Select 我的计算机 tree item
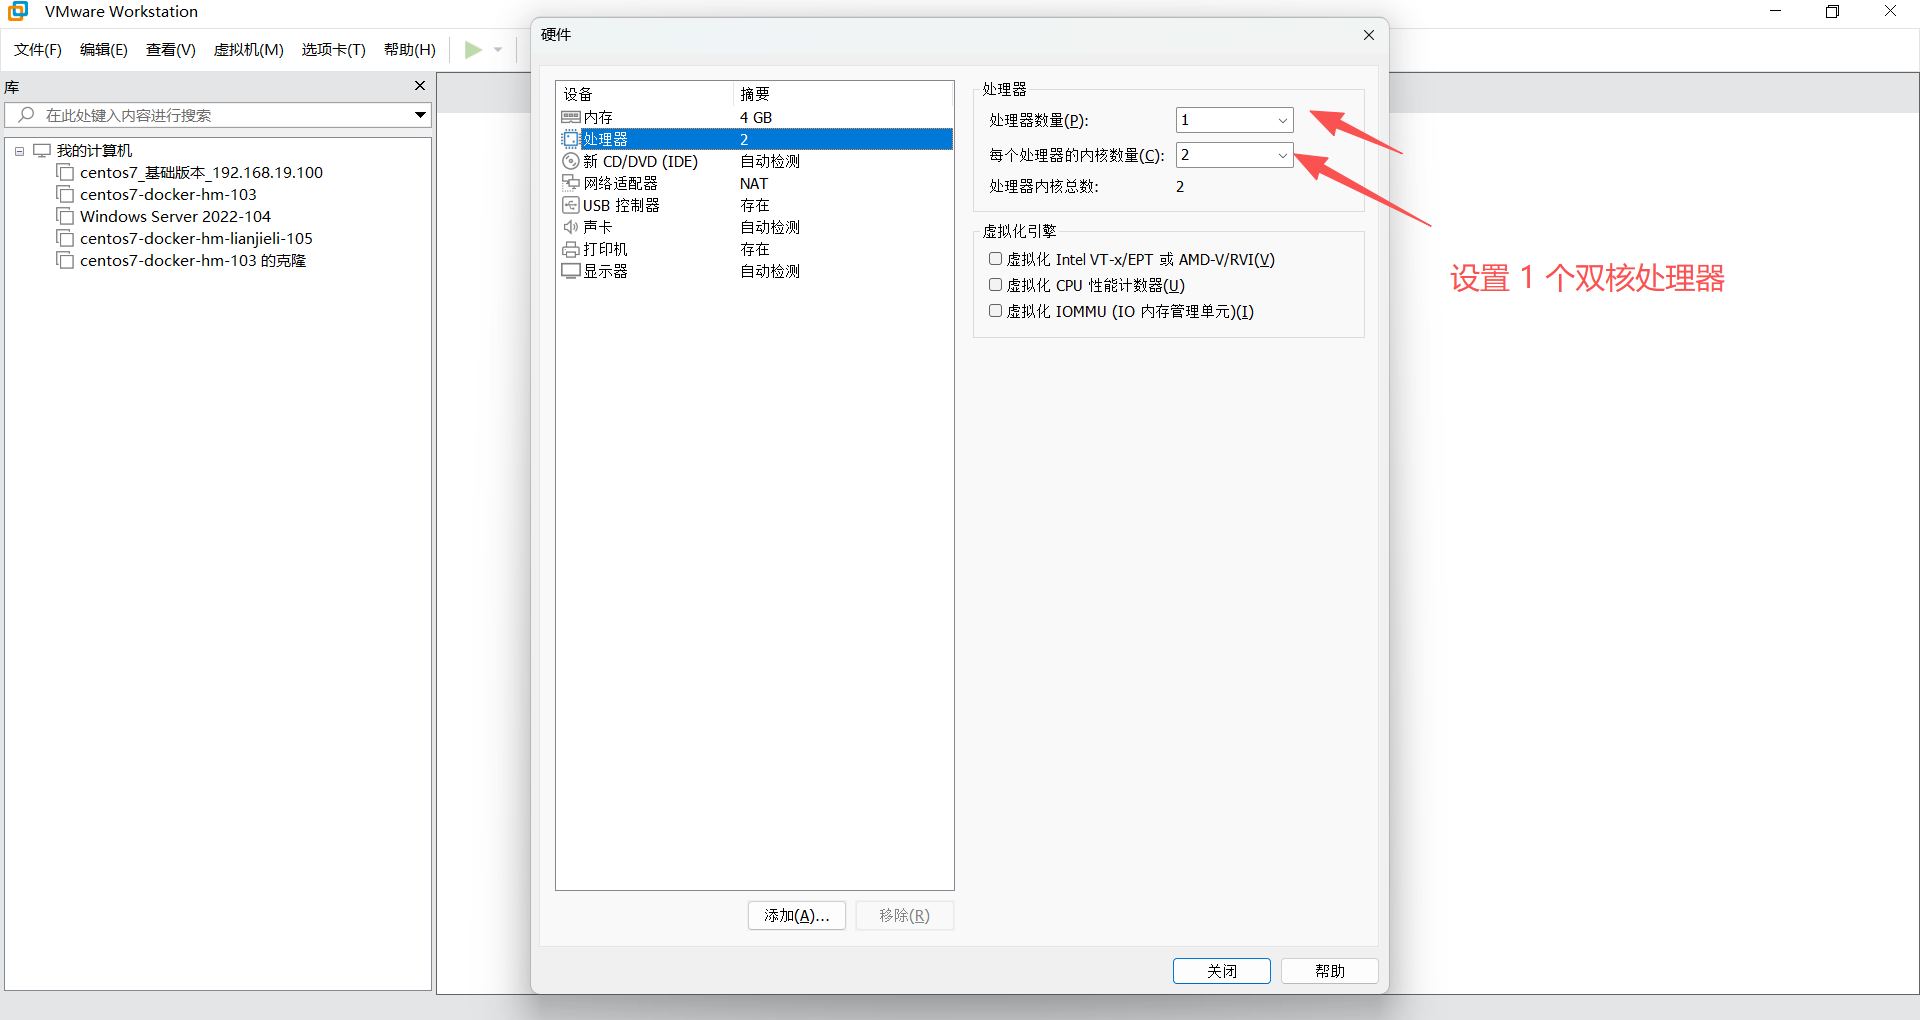 click(94, 150)
